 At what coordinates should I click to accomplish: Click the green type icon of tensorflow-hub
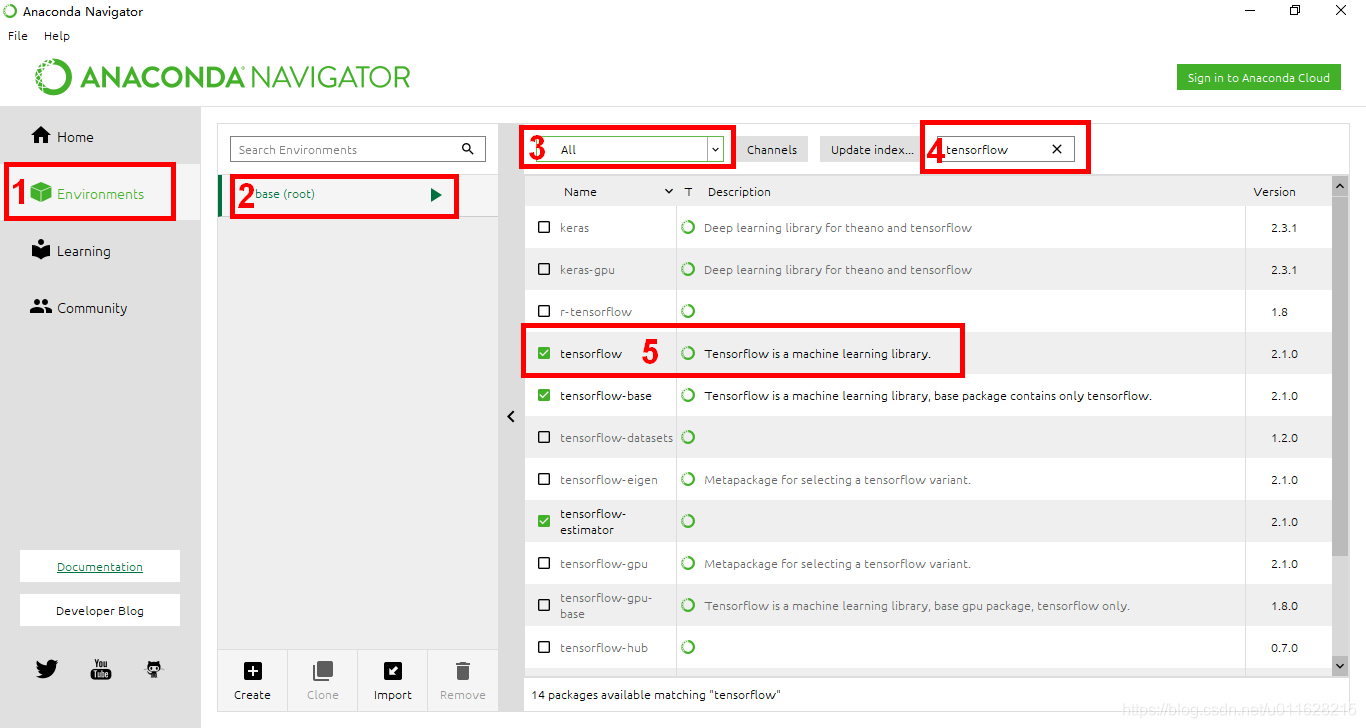pyautogui.click(x=688, y=647)
